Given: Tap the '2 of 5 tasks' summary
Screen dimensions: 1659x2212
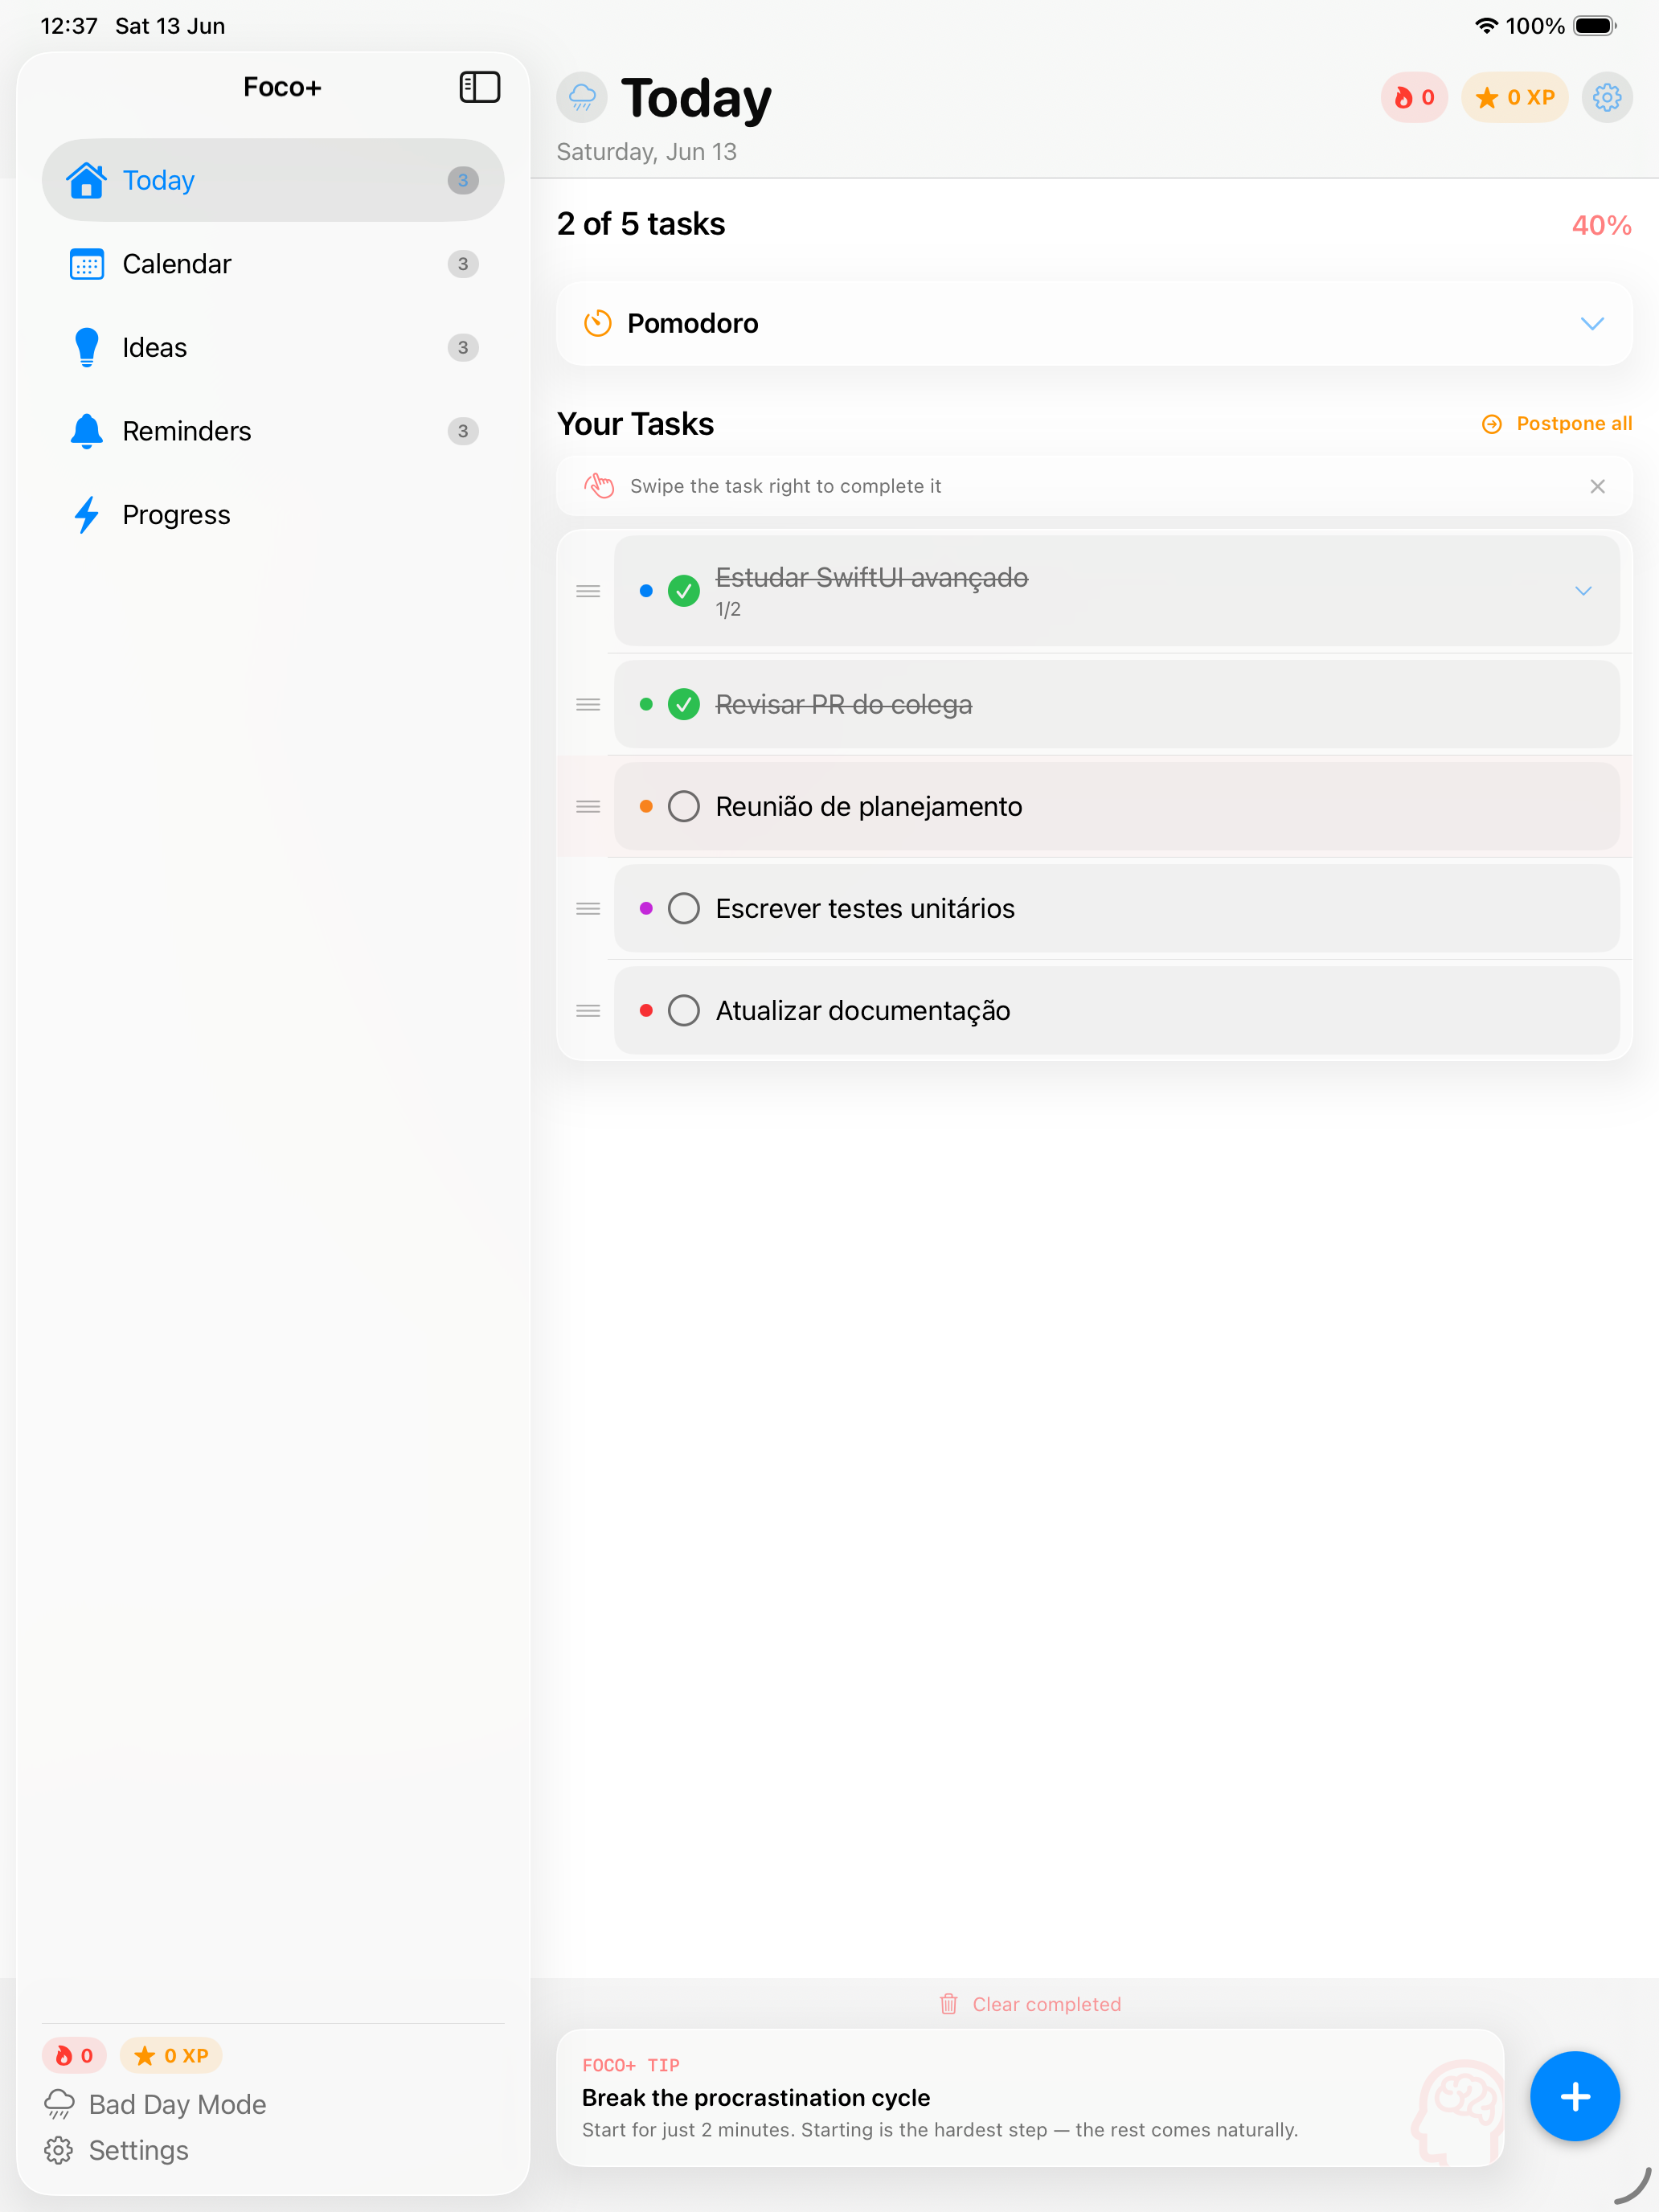Looking at the screenshot, I should pos(641,224).
